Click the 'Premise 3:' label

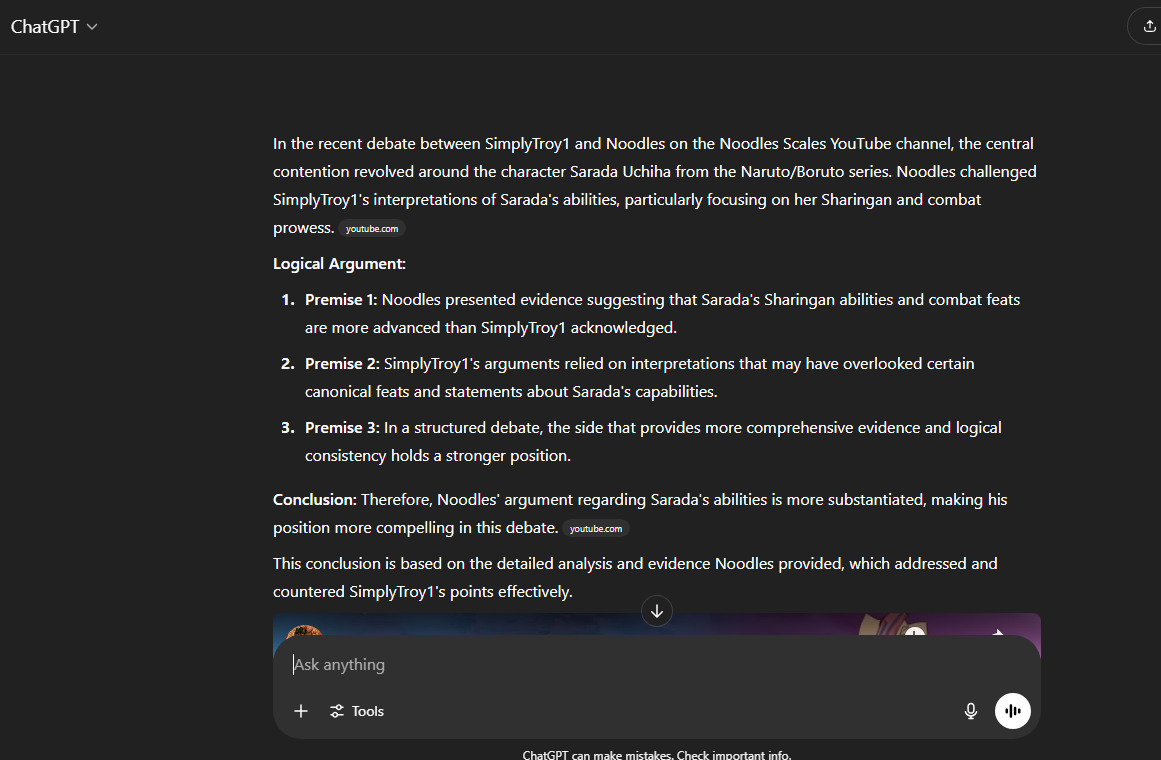(x=342, y=428)
